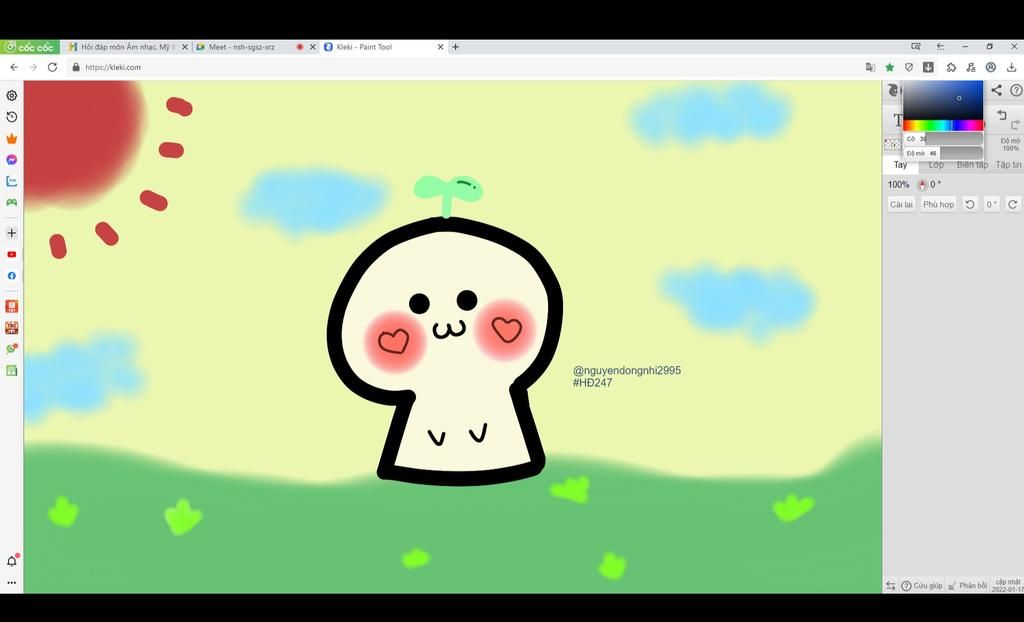This screenshot has width=1024, height=622.
Task: Click the checkered transparency swatch
Action: tap(892, 144)
